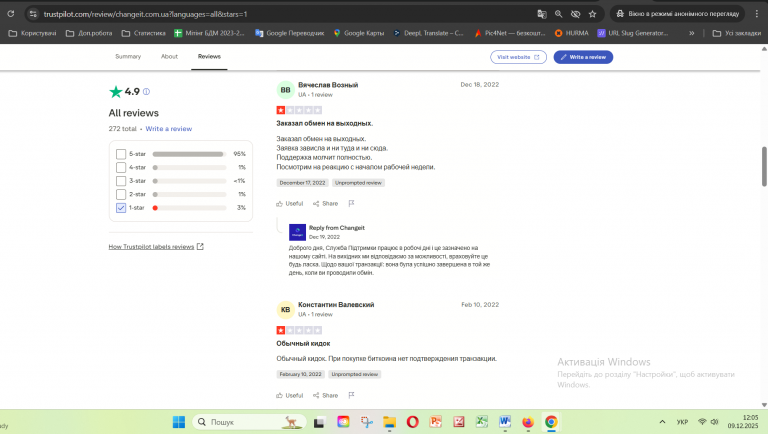The width and height of the screenshot is (768, 434).
Task: Click the taskbar search box Пошук
Action: (249, 422)
